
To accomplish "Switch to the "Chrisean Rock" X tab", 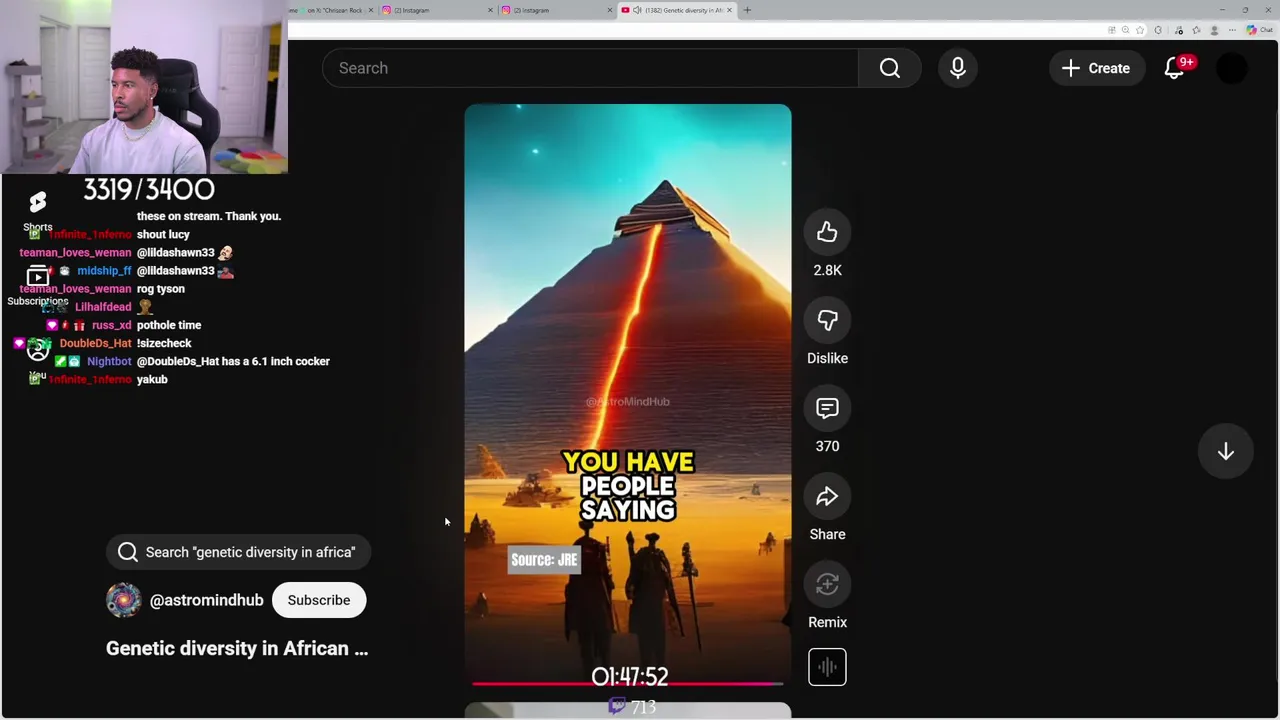I will (330, 10).
